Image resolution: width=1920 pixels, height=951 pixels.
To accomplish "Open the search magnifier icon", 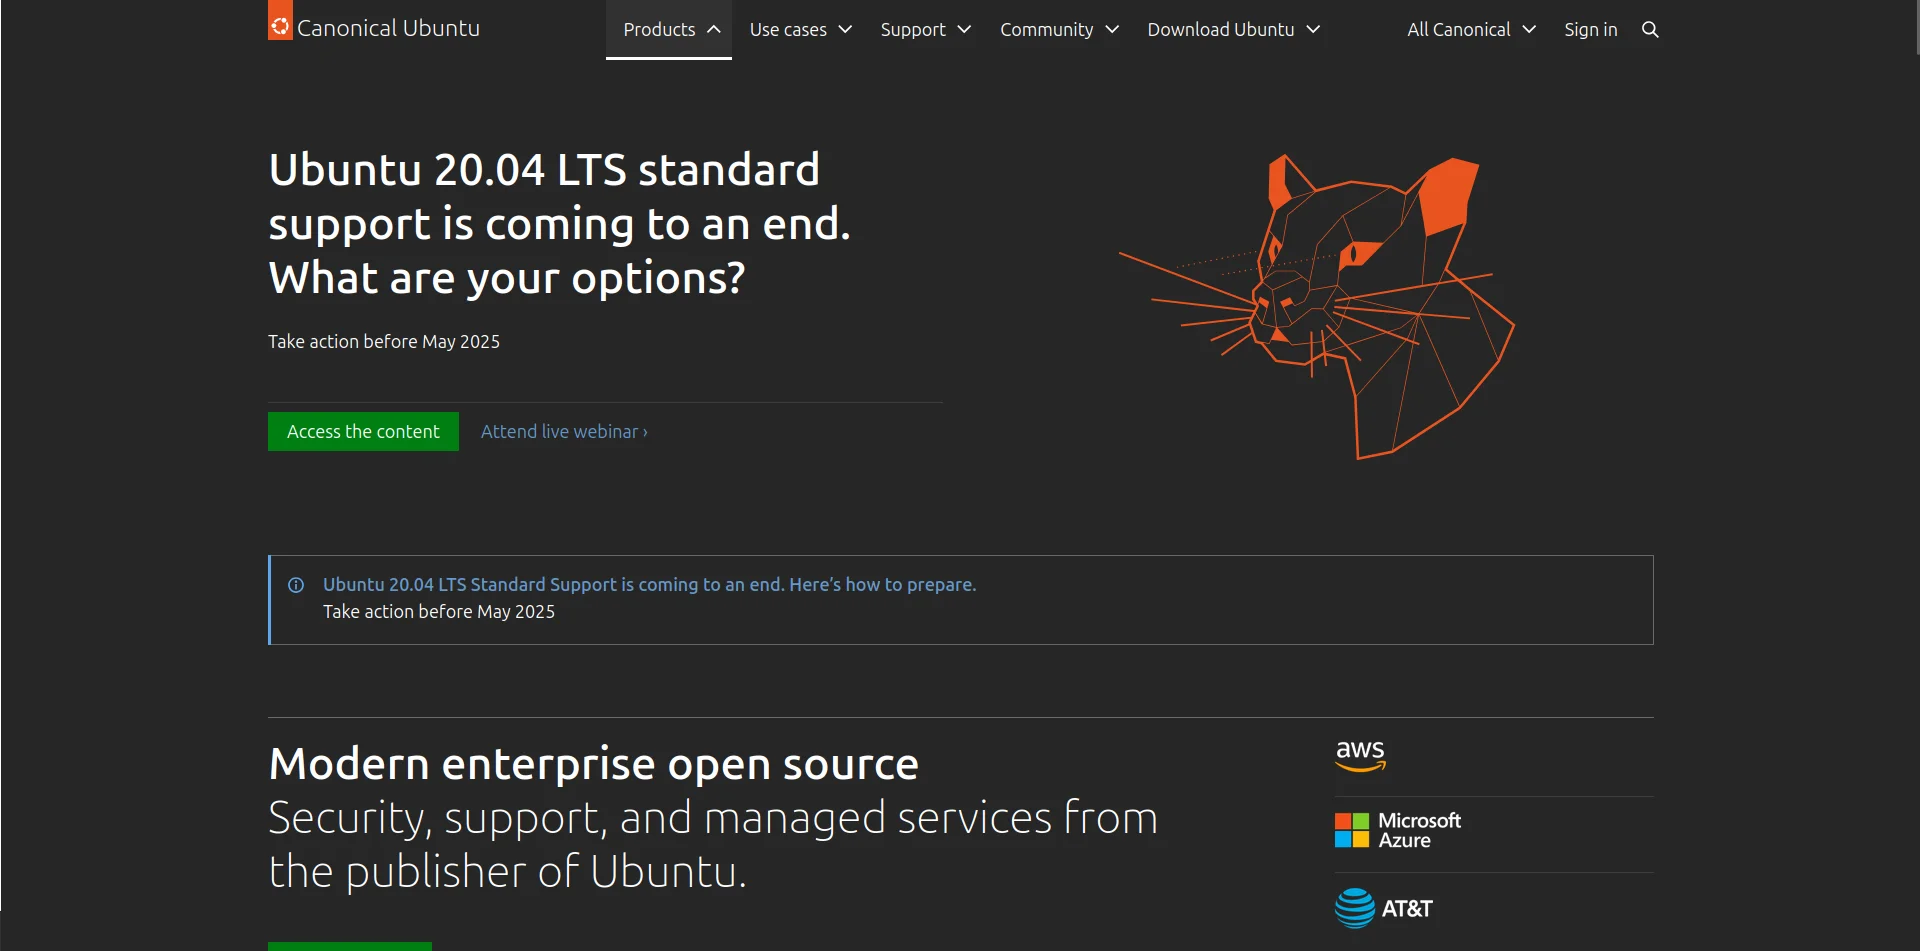I will (x=1650, y=30).
